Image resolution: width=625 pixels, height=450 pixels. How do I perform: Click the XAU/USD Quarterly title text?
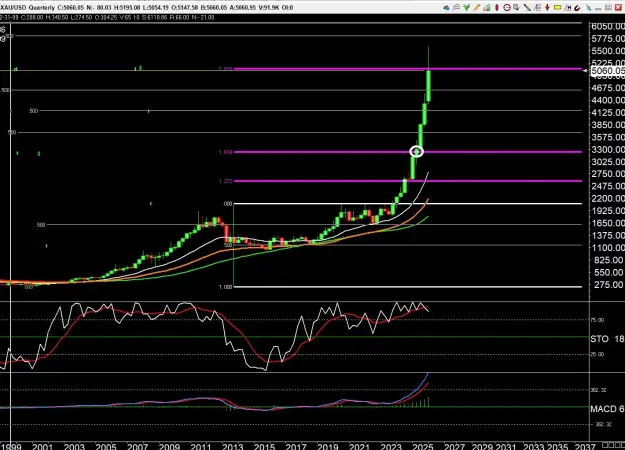(28, 8)
